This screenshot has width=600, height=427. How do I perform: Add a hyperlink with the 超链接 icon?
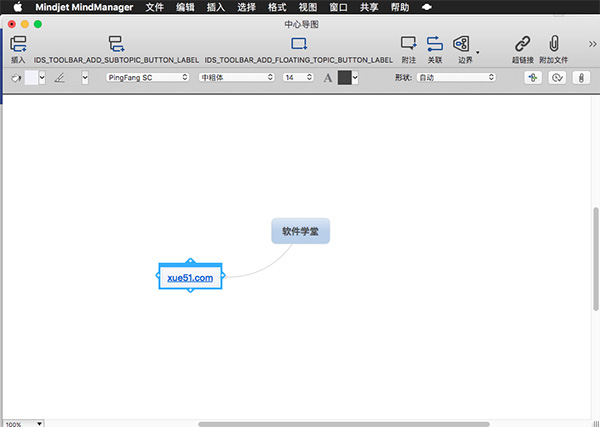[x=523, y=44]
